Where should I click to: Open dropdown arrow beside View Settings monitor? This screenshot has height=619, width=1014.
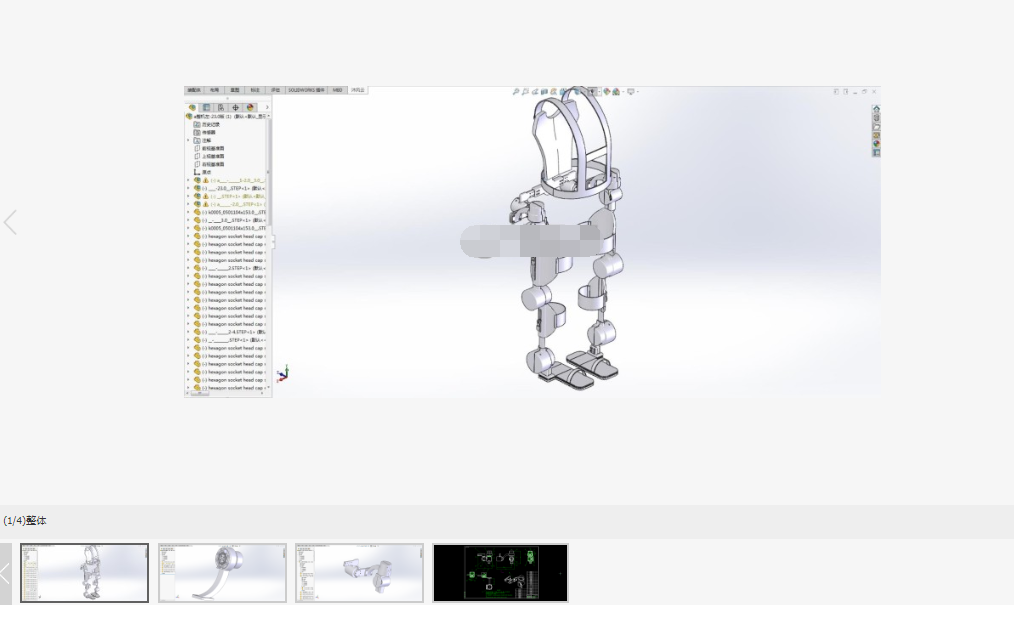[638, 92]
